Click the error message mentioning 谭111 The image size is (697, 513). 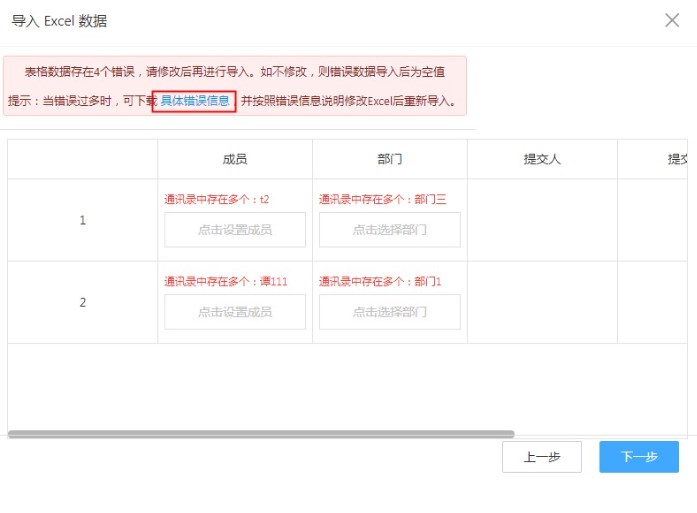pyautogui.click(x=226, y=282)
